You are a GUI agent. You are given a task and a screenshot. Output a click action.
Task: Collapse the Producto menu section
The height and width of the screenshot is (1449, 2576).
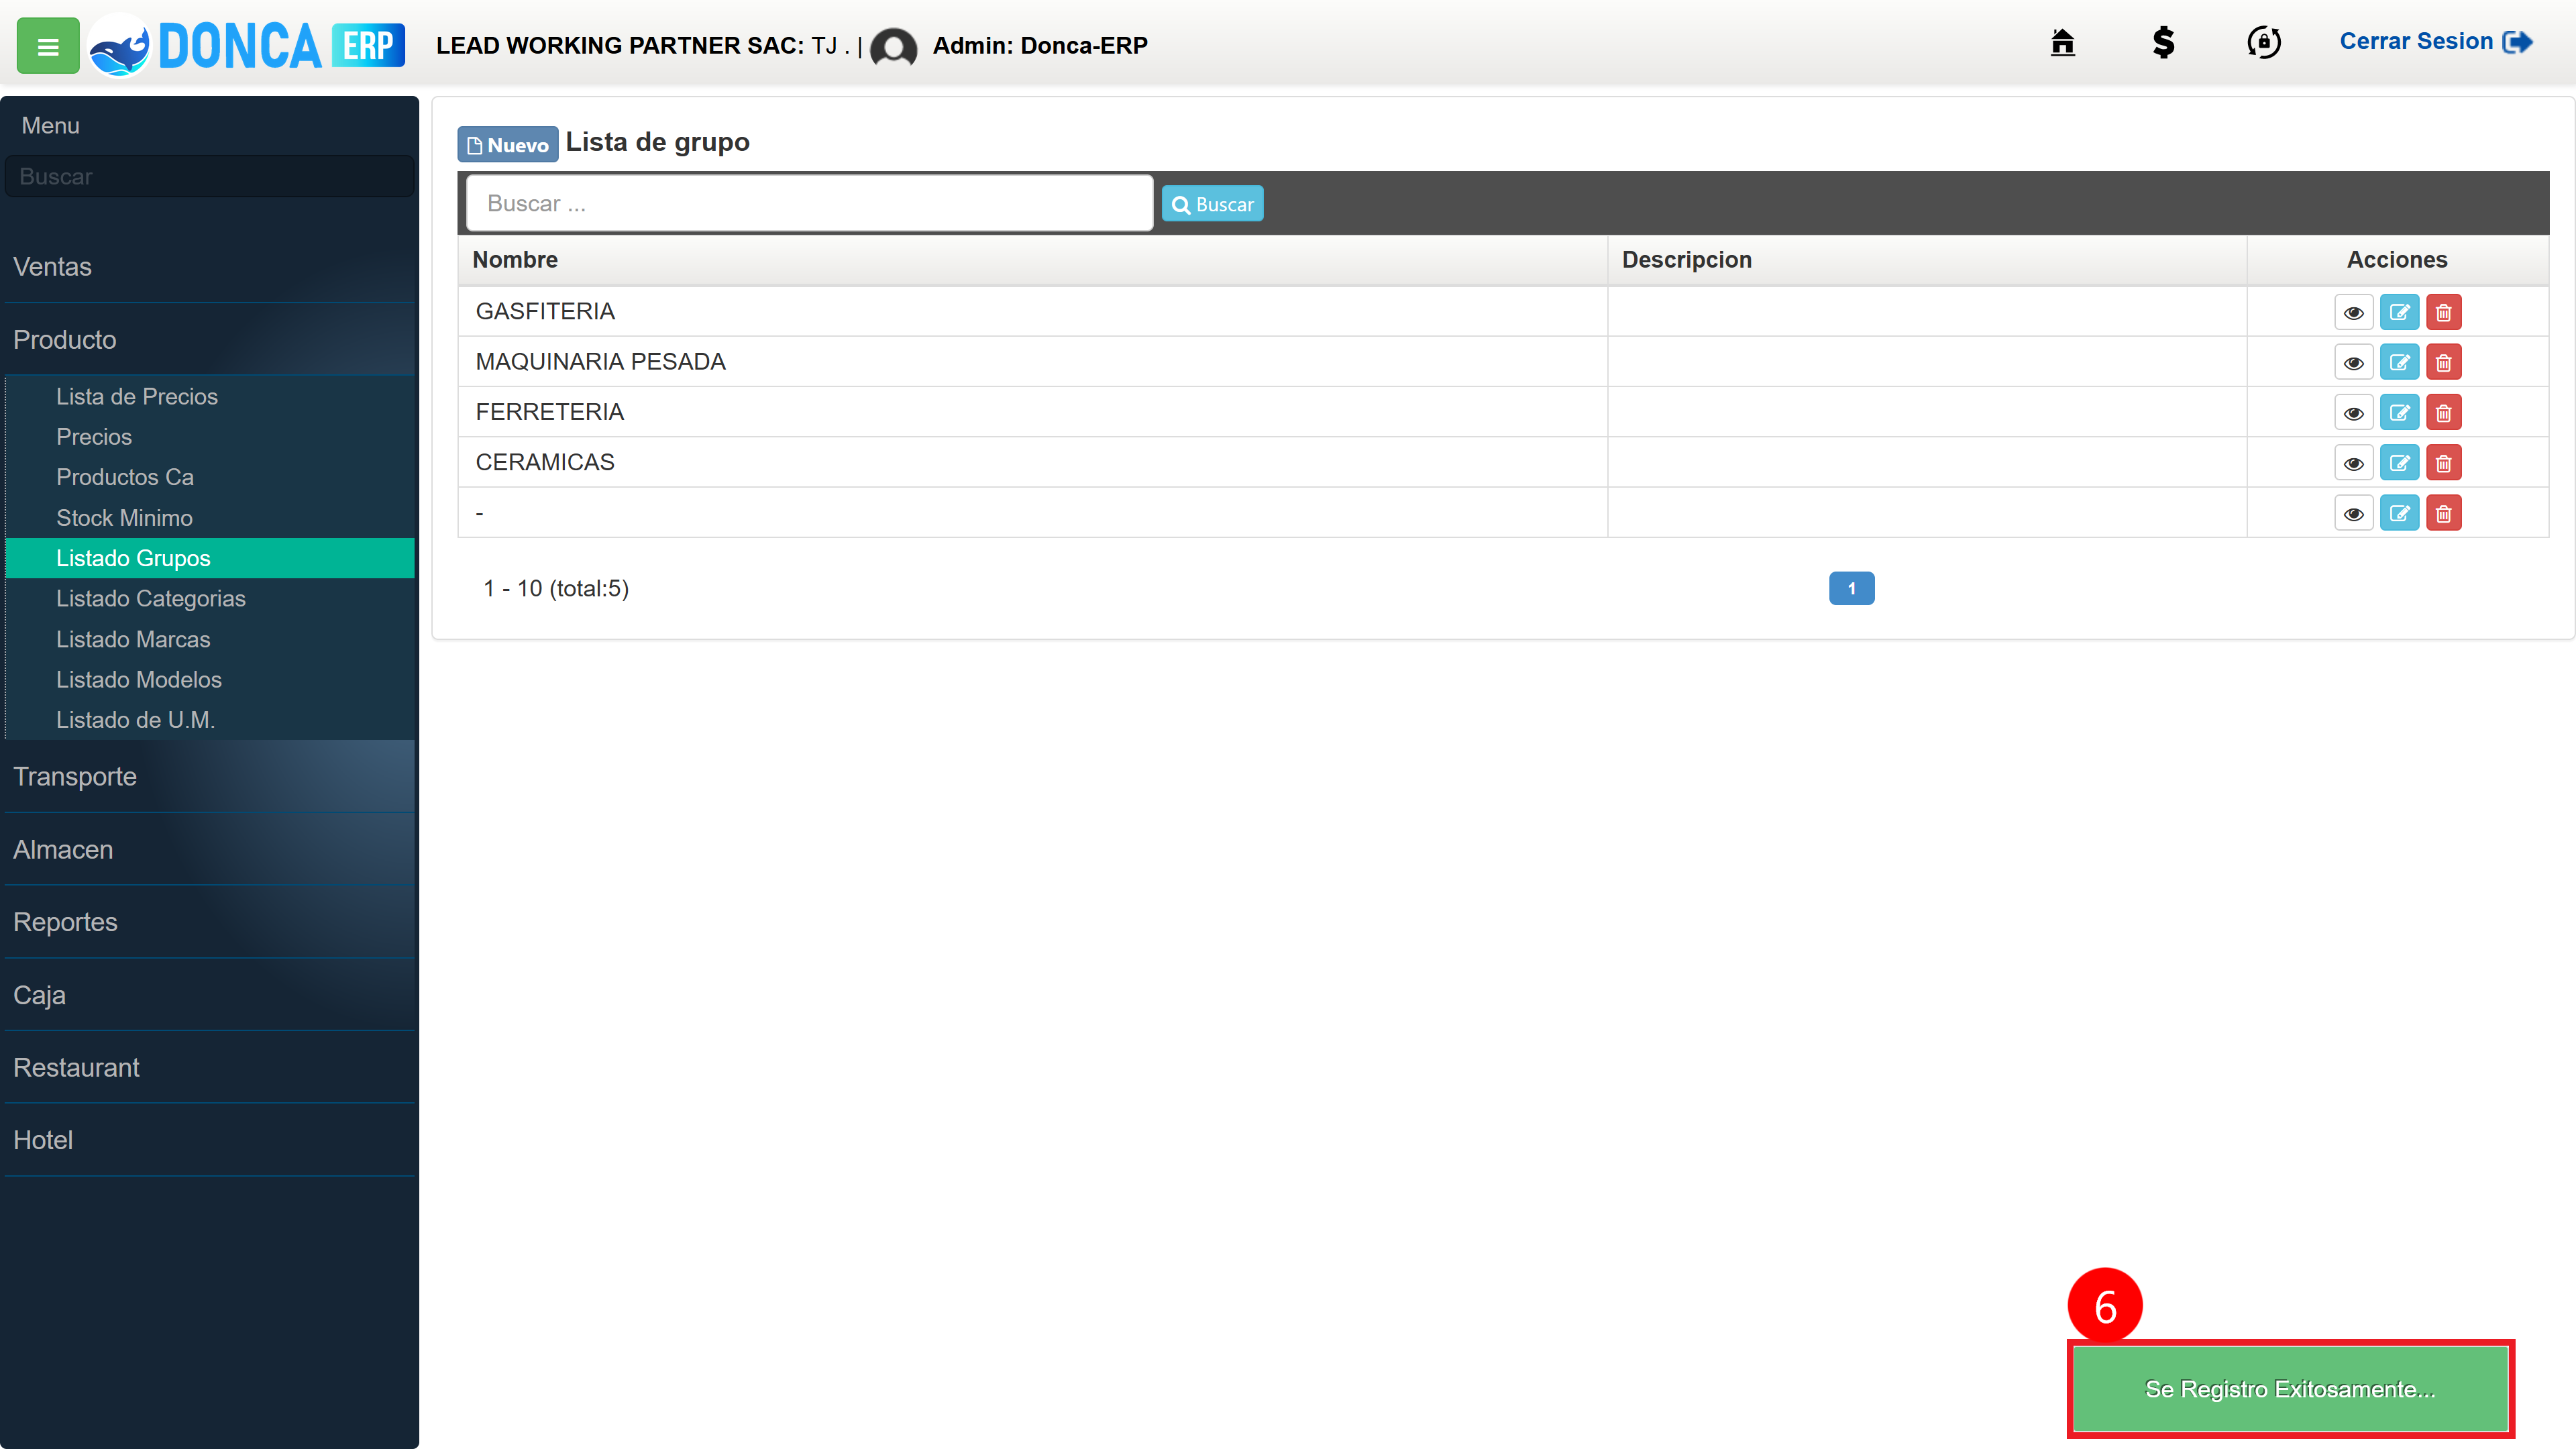point(209,340)
